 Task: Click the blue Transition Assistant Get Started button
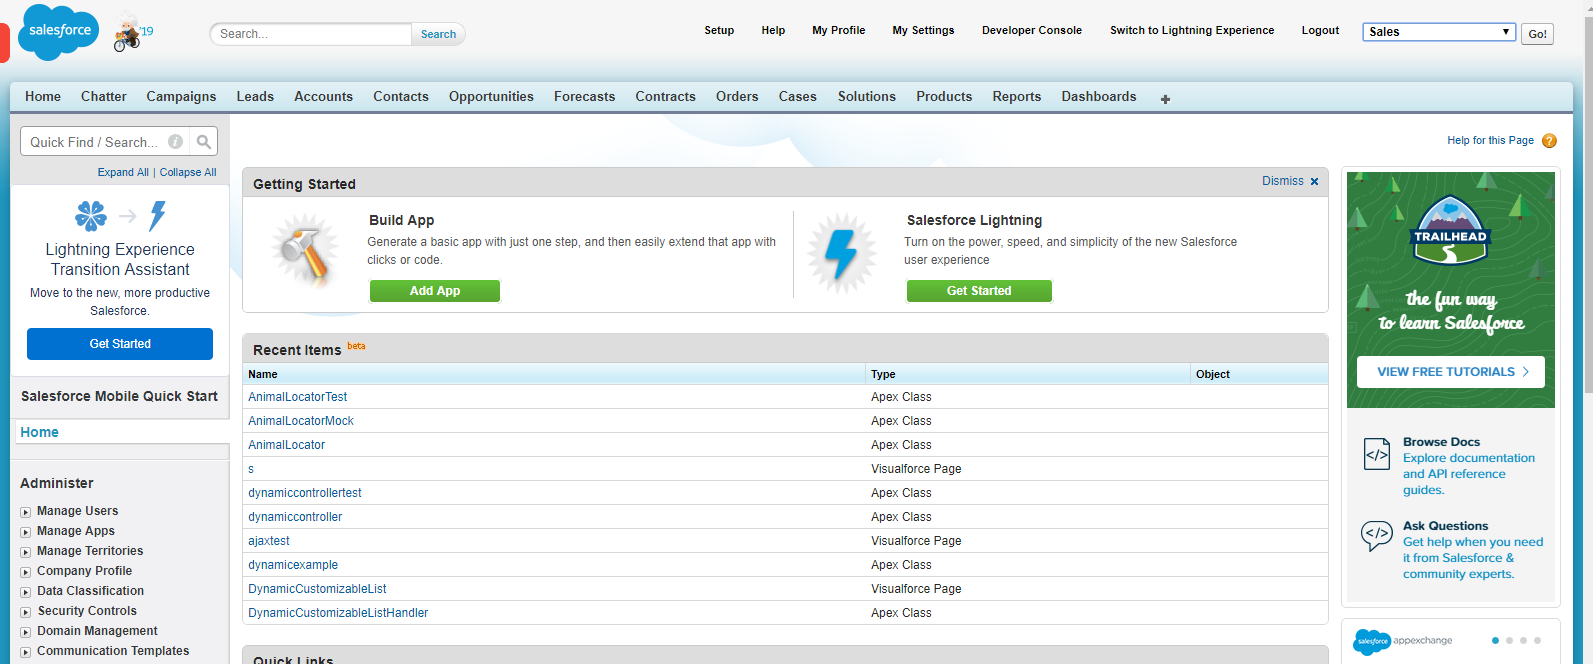tap(120, 344)
